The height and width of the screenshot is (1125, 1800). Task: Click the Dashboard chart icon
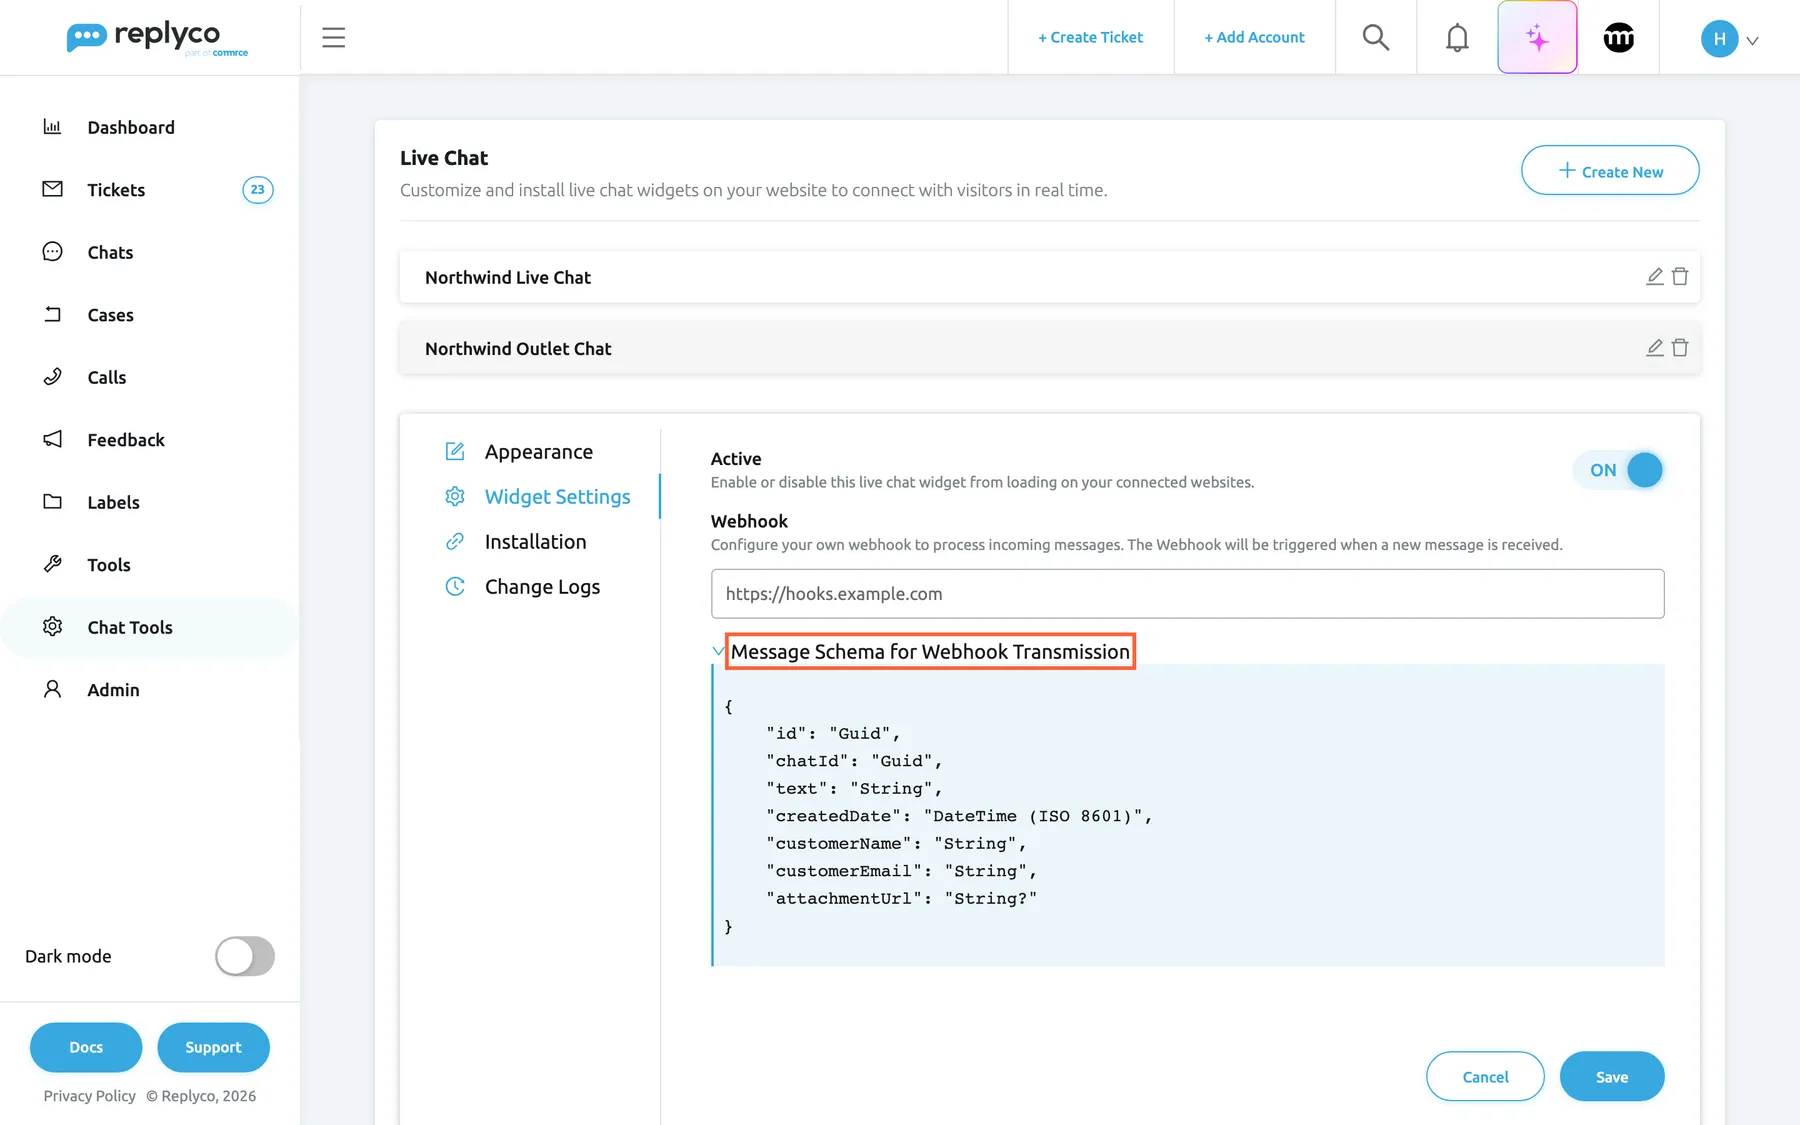[52, 127]
